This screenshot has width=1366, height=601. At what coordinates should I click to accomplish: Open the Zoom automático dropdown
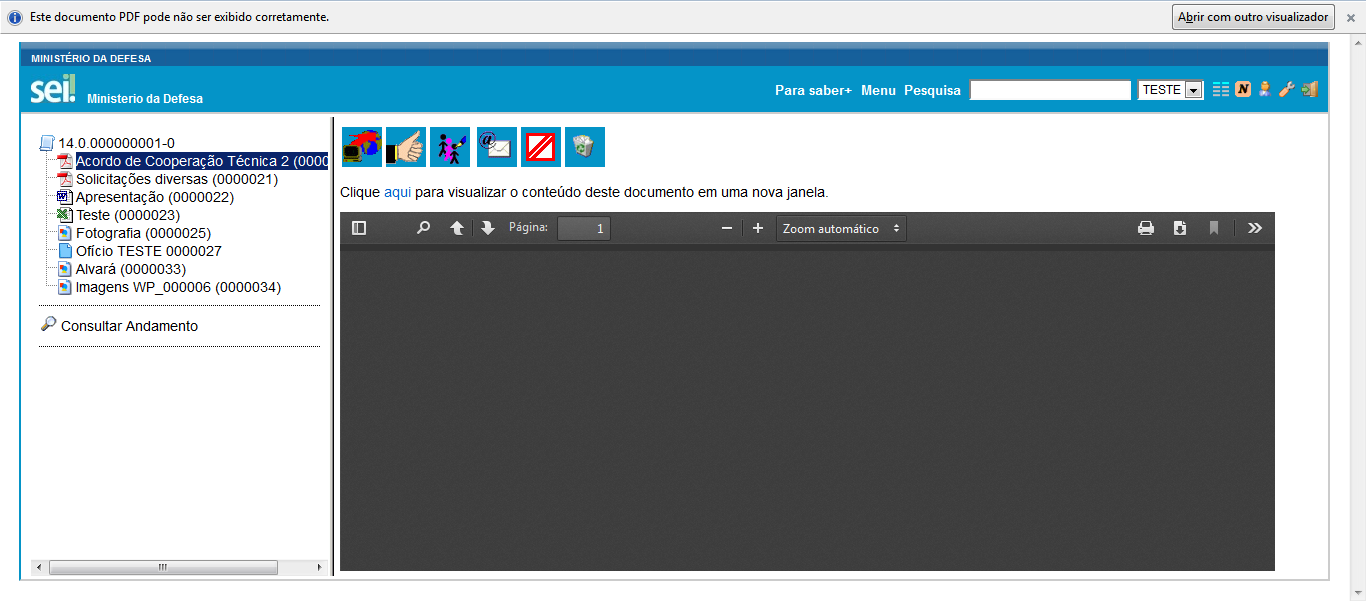point(841,229)
